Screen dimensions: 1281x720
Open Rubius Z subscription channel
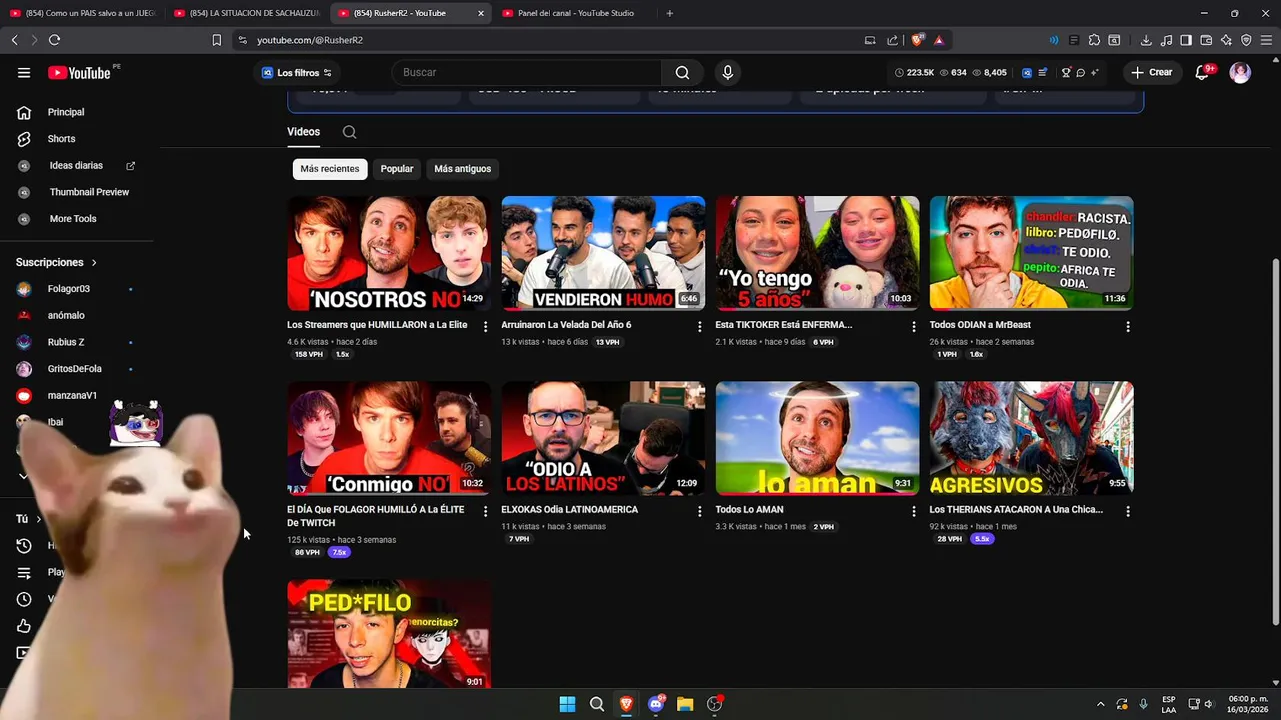(x=77, y=342)
